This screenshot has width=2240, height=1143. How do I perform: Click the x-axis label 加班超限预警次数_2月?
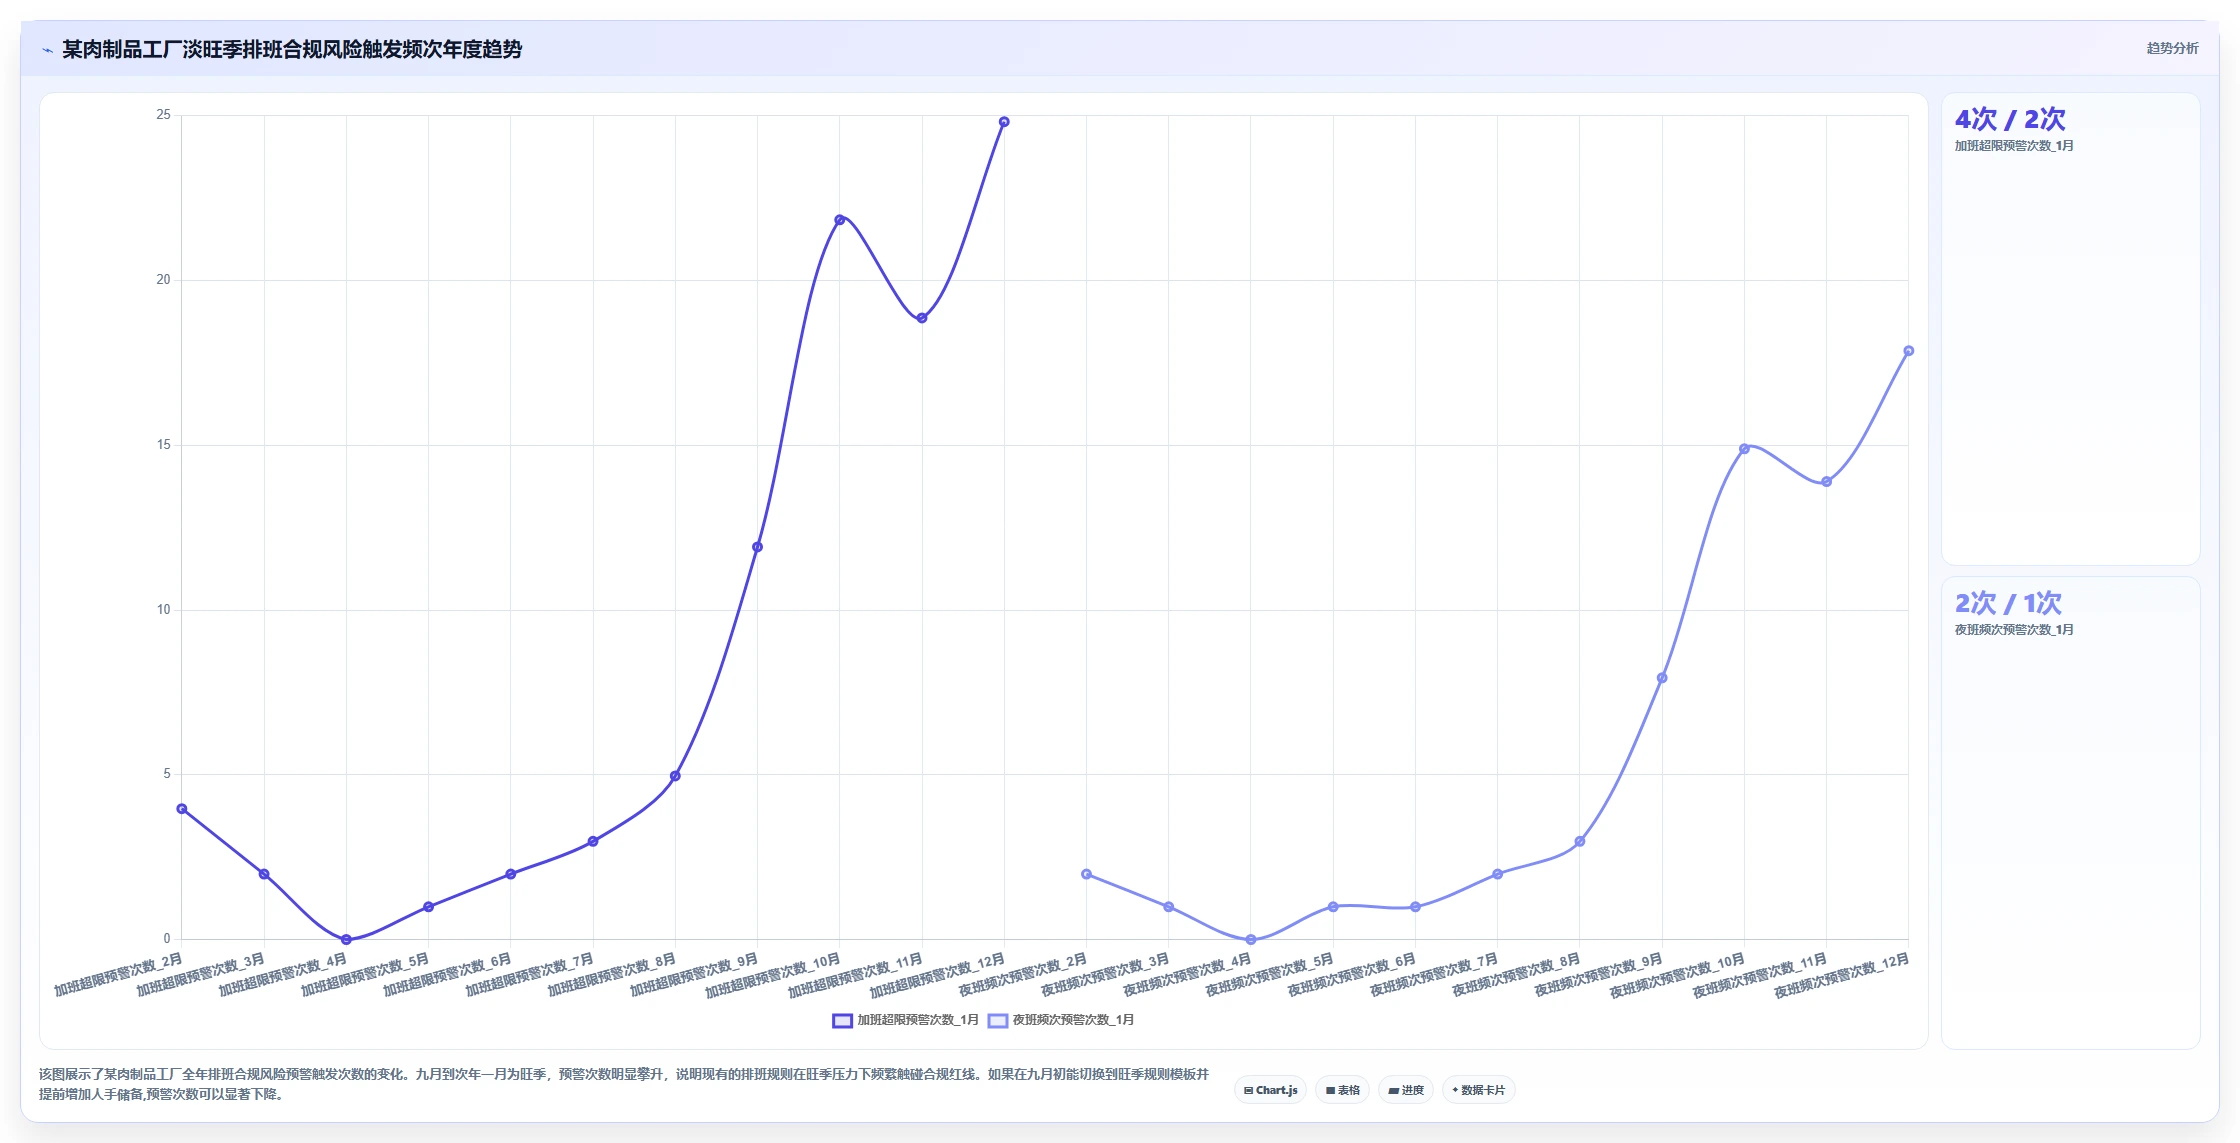(119, 974)
